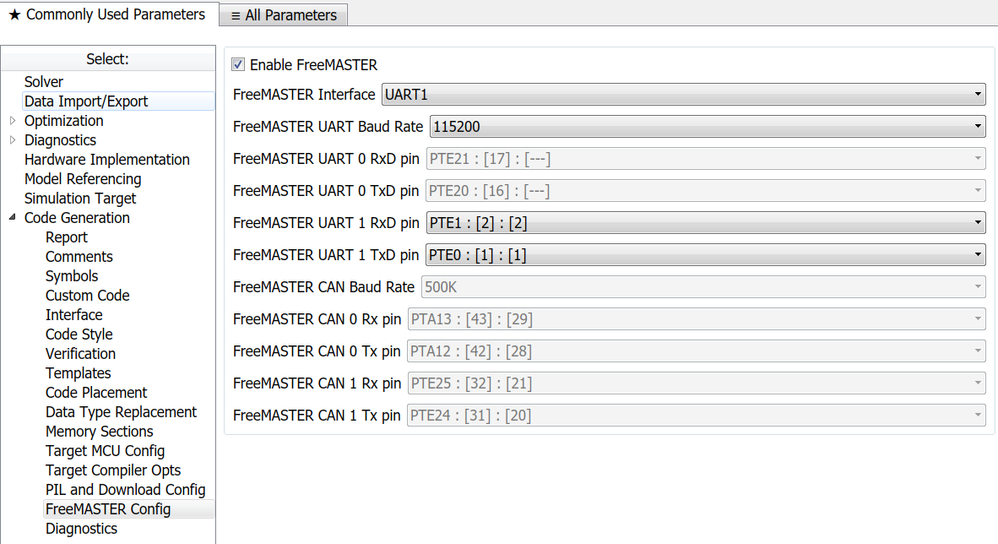Open the Target MCU Config page

click(105, 451)
